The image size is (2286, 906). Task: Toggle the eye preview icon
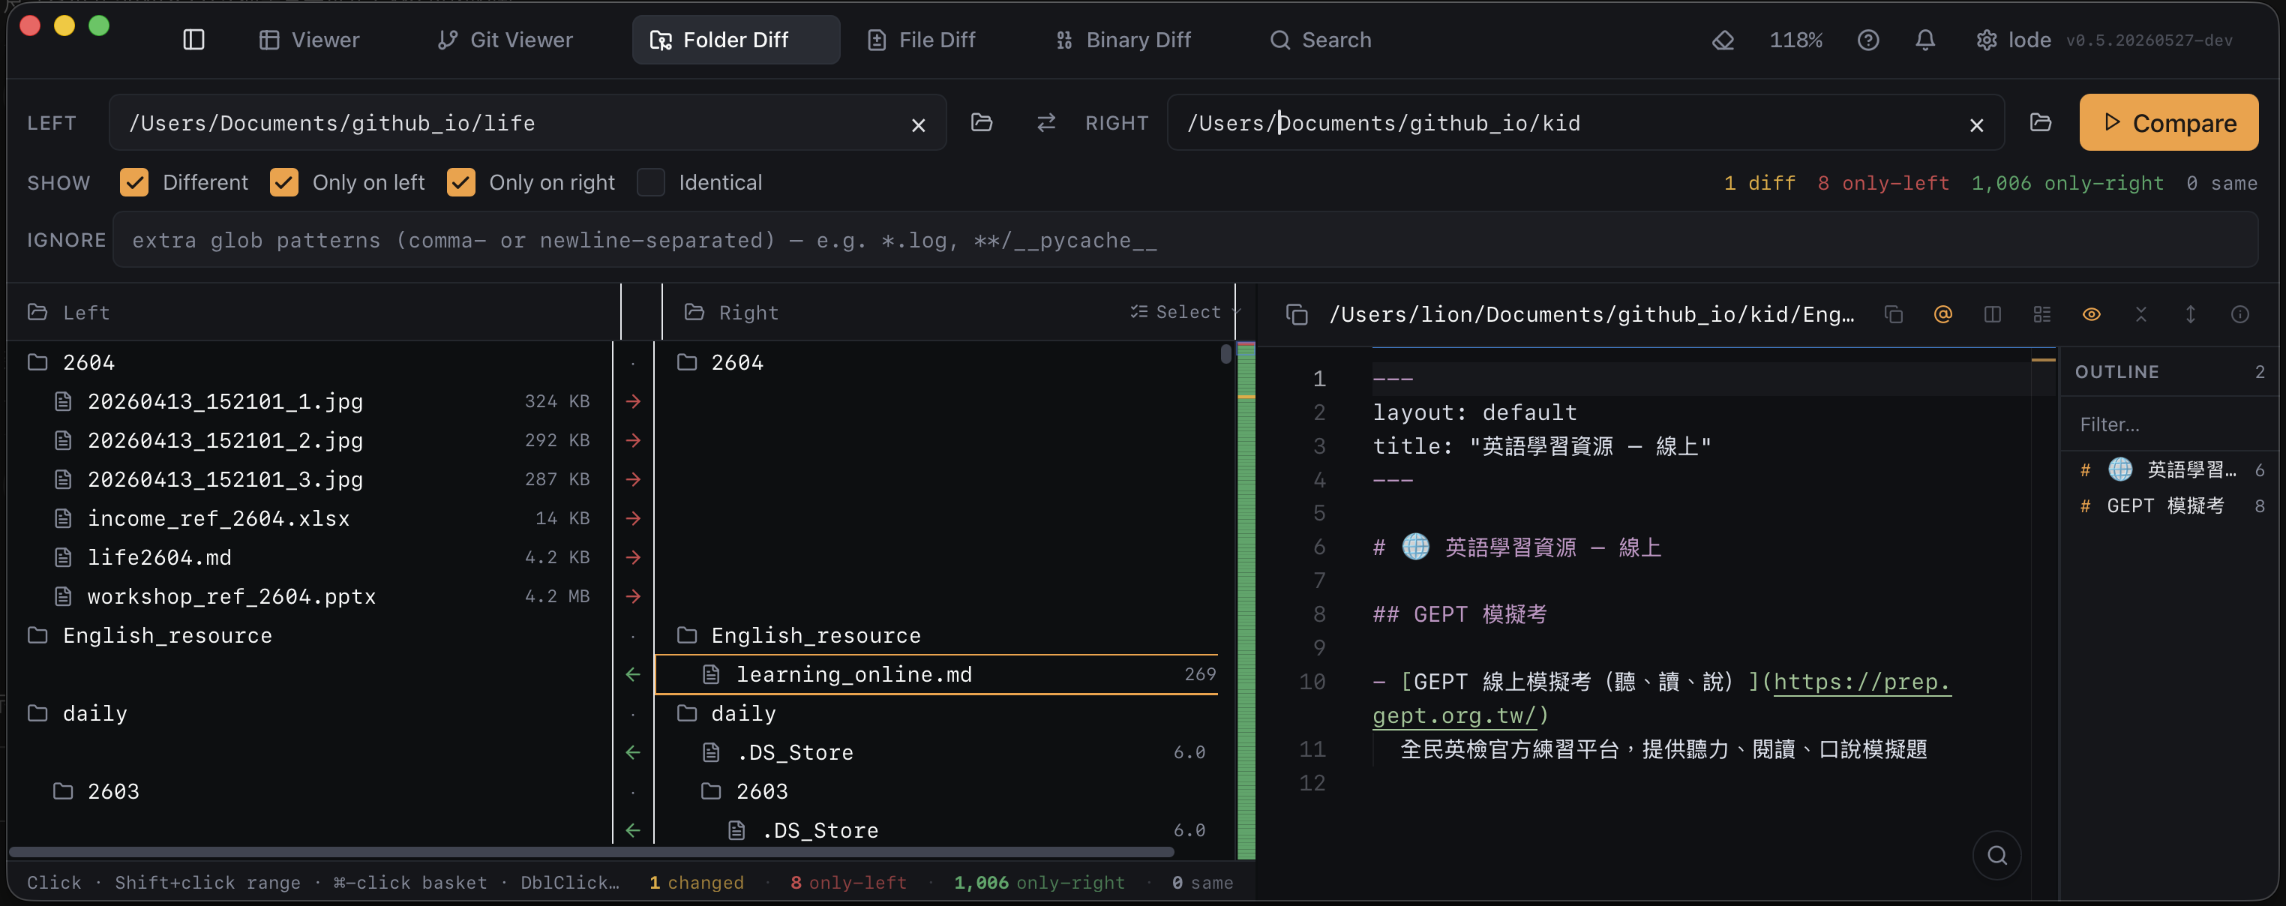click(2091, 314)
